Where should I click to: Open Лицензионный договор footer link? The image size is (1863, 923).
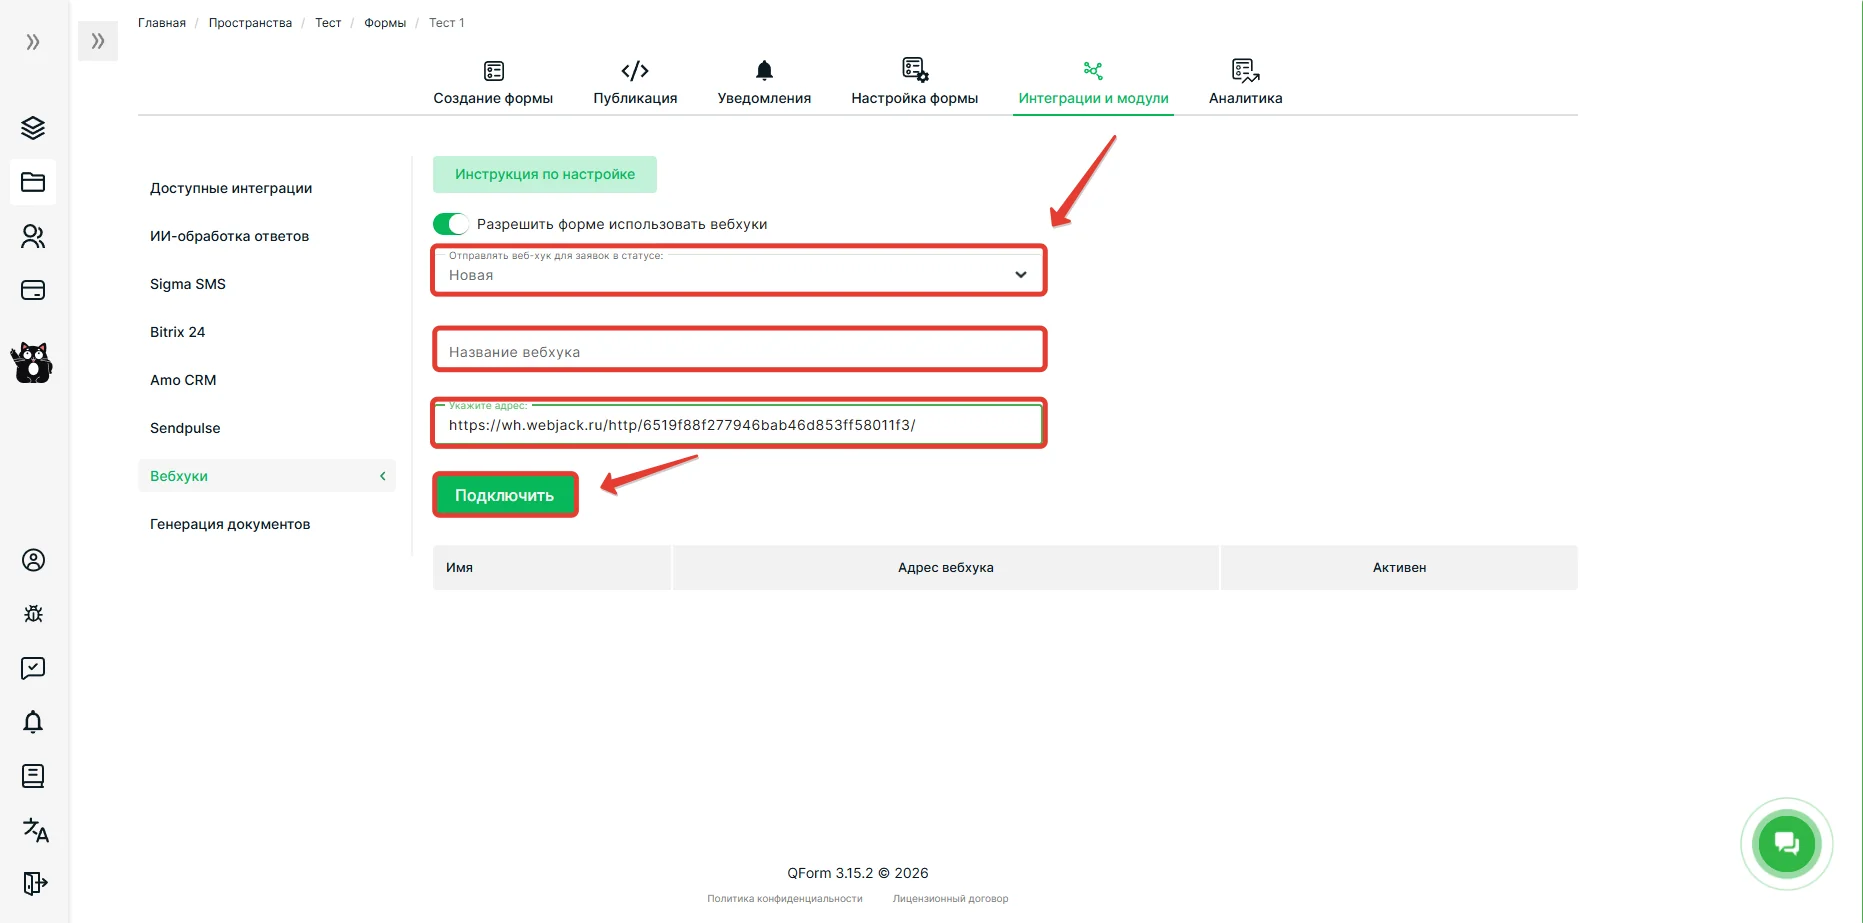pos(950,899)
